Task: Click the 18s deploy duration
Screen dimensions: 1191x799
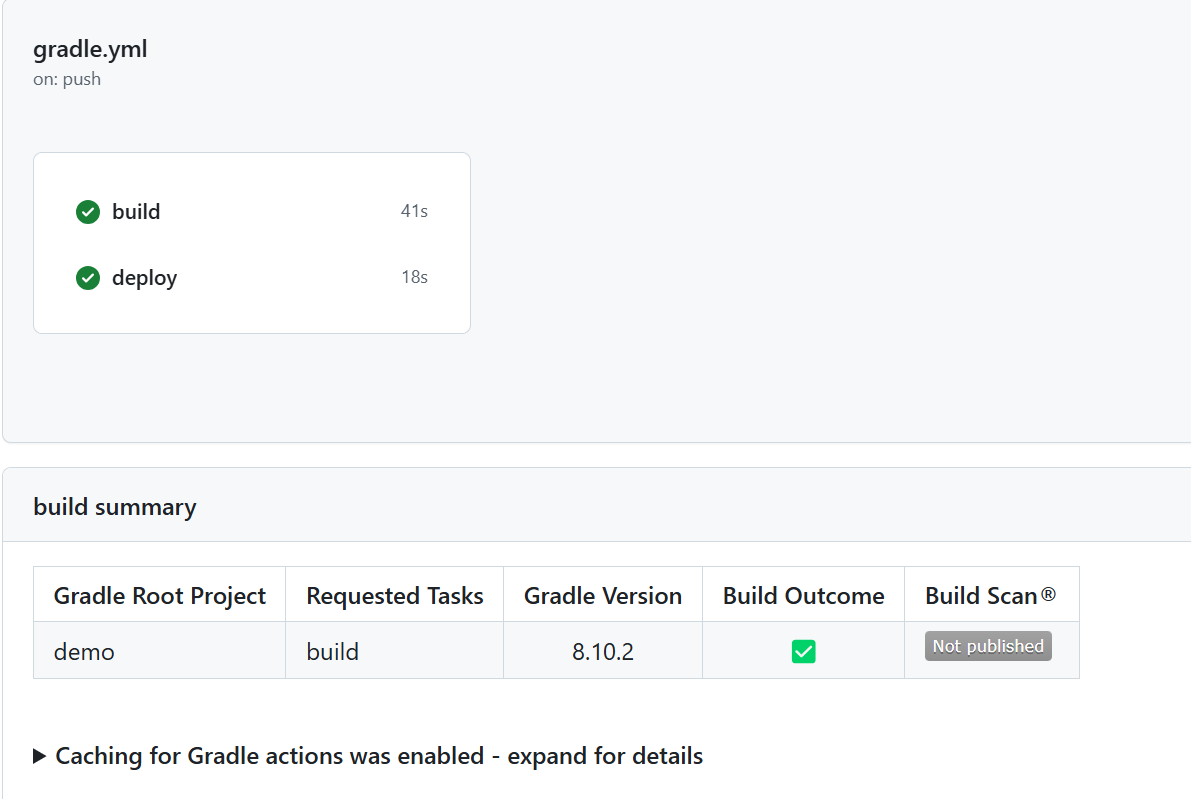Action: pos(414,278)
